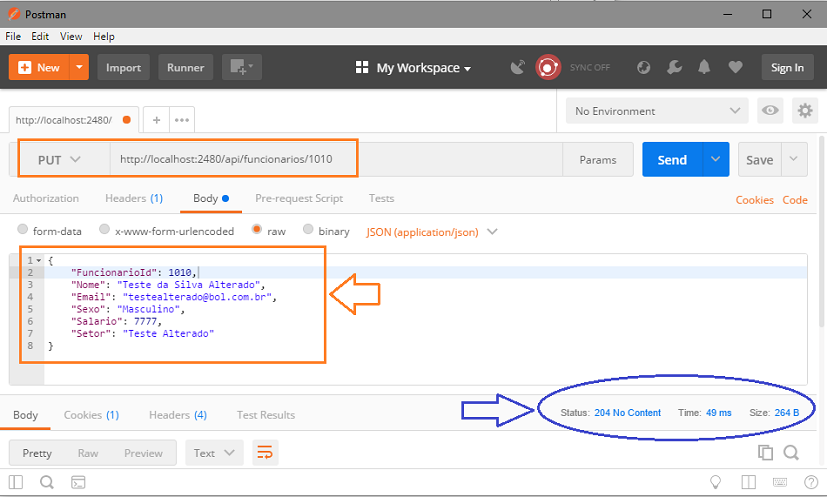The height and width of the screenshot is (497, 827).
Task: Open keyboard shortcuts icon
Action: (780, 482)
